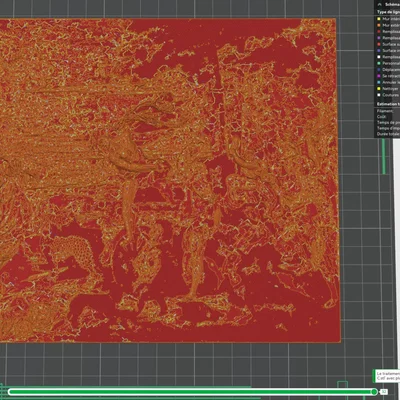Click the Durée totale estimation row

[x=388, y=134]
